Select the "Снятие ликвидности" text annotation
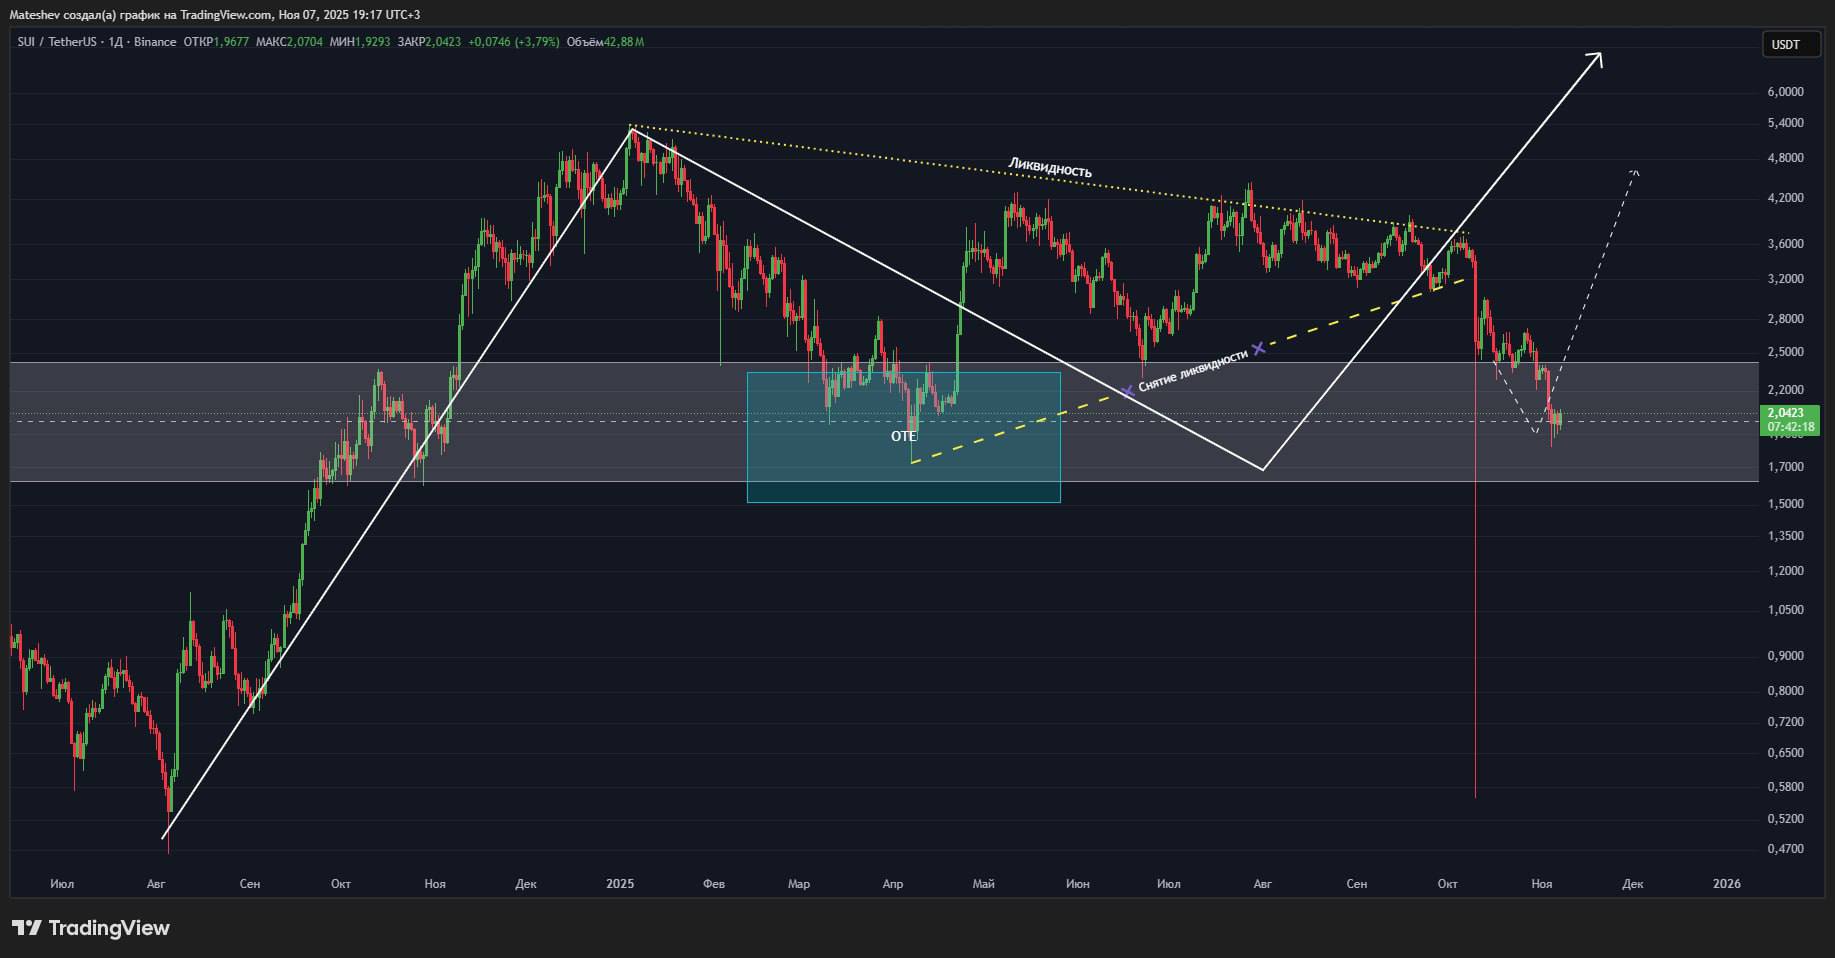 tap(1193, 370)
